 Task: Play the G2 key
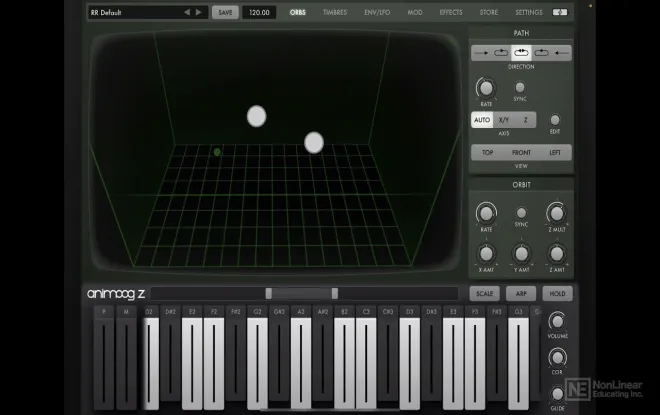pyautogui.click(x=257, y=364)
